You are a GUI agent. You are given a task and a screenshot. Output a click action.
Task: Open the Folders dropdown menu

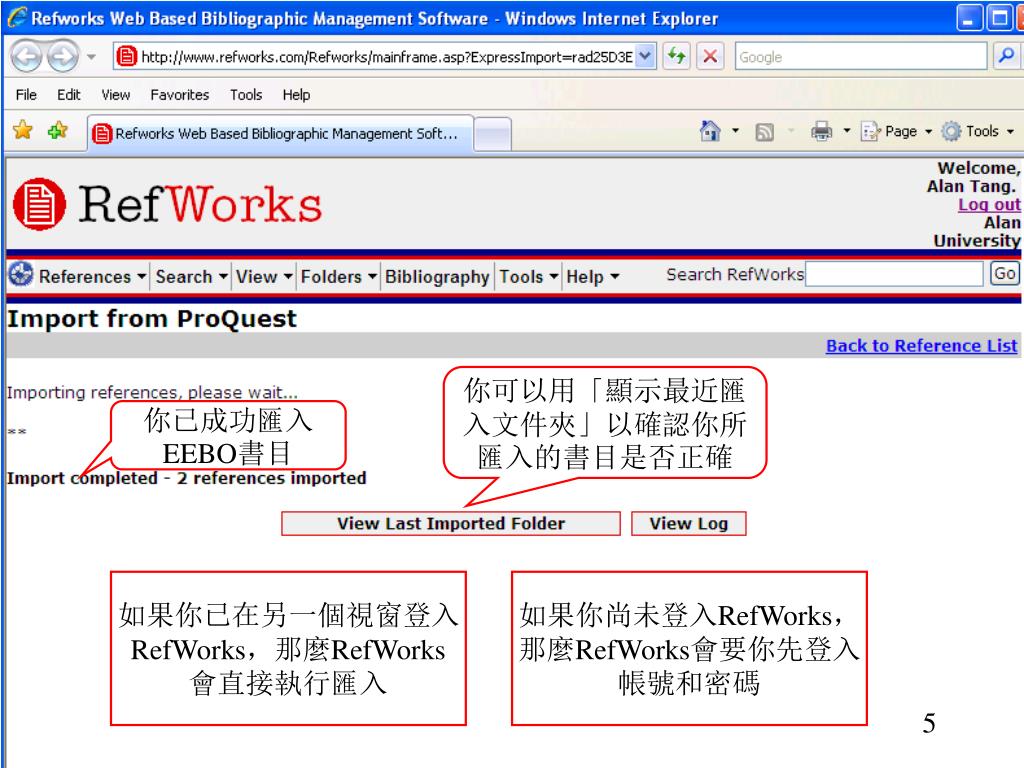(338, 276)
